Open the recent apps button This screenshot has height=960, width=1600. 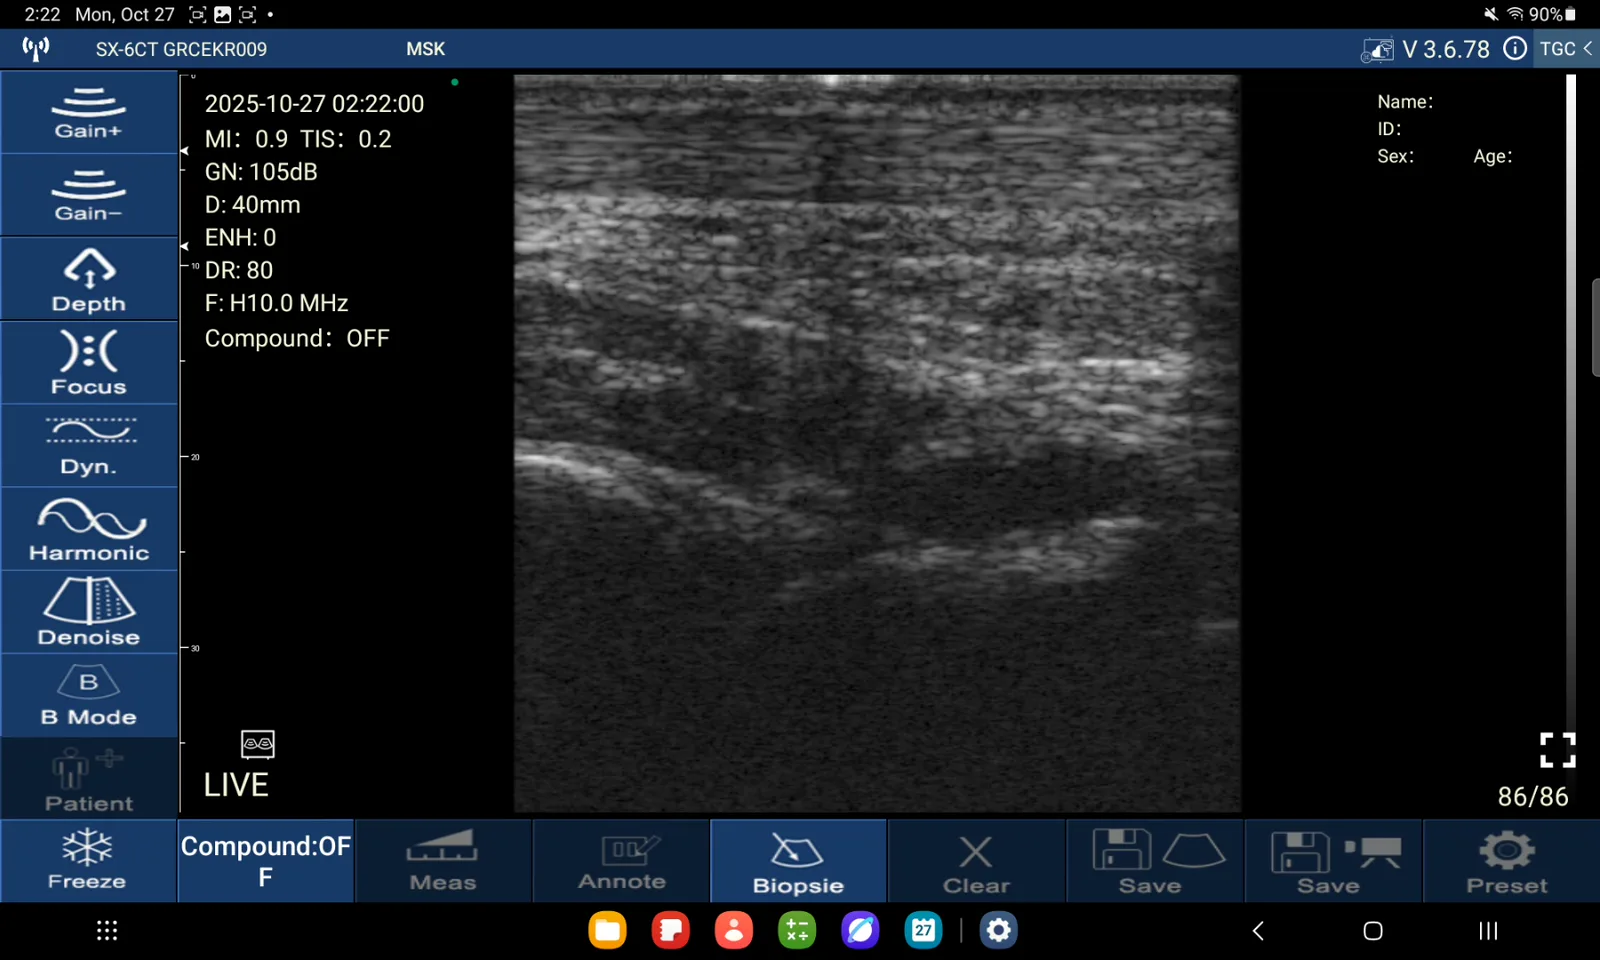point(1488,931)
